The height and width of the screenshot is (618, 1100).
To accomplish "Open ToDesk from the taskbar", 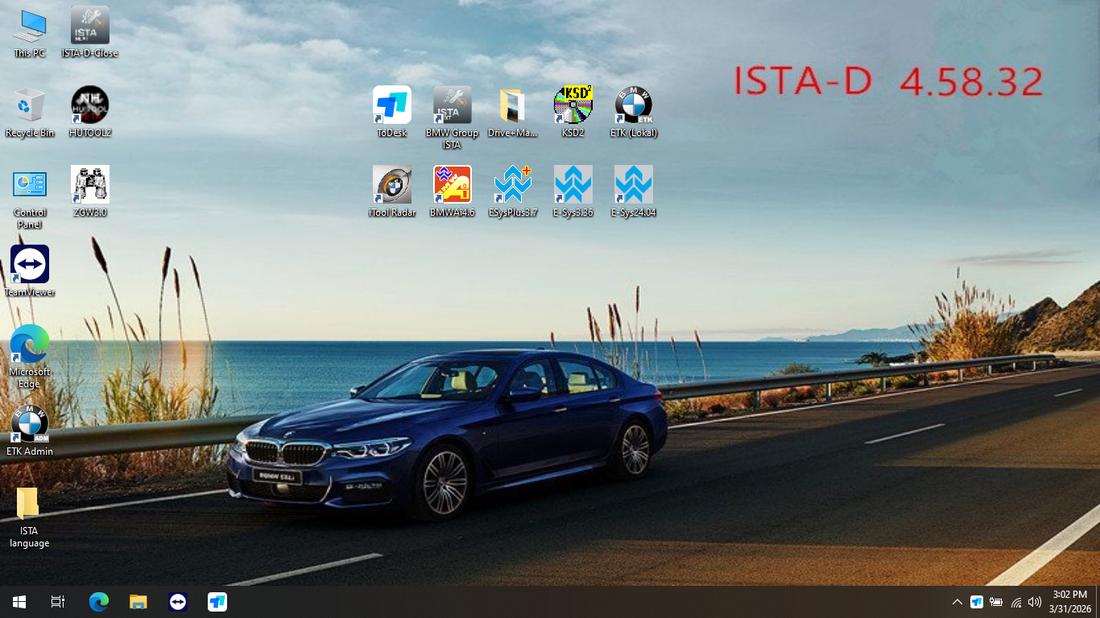I will click(217, 602).
